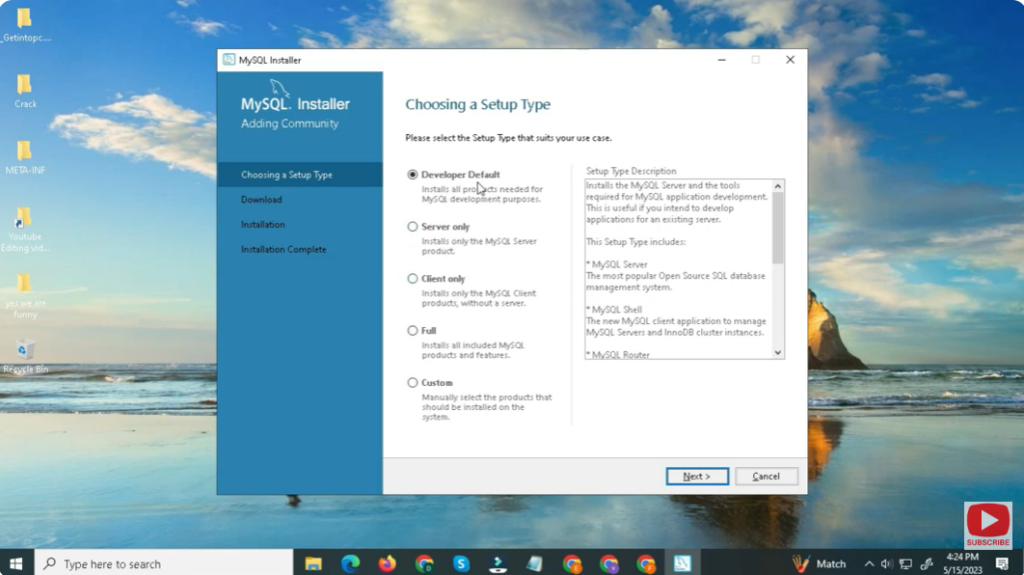Image resolution: width=1024 pixels, height=575 pixels.
Task: Click the Next button
Action: coord(697,476)
